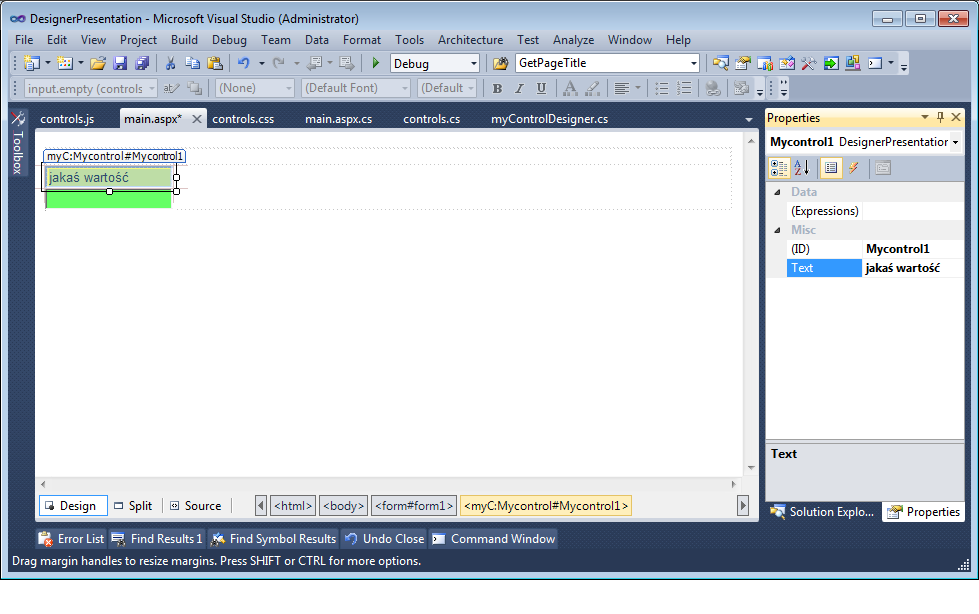Select the <form#form1> tag breadcrumb

click(414, 505)
